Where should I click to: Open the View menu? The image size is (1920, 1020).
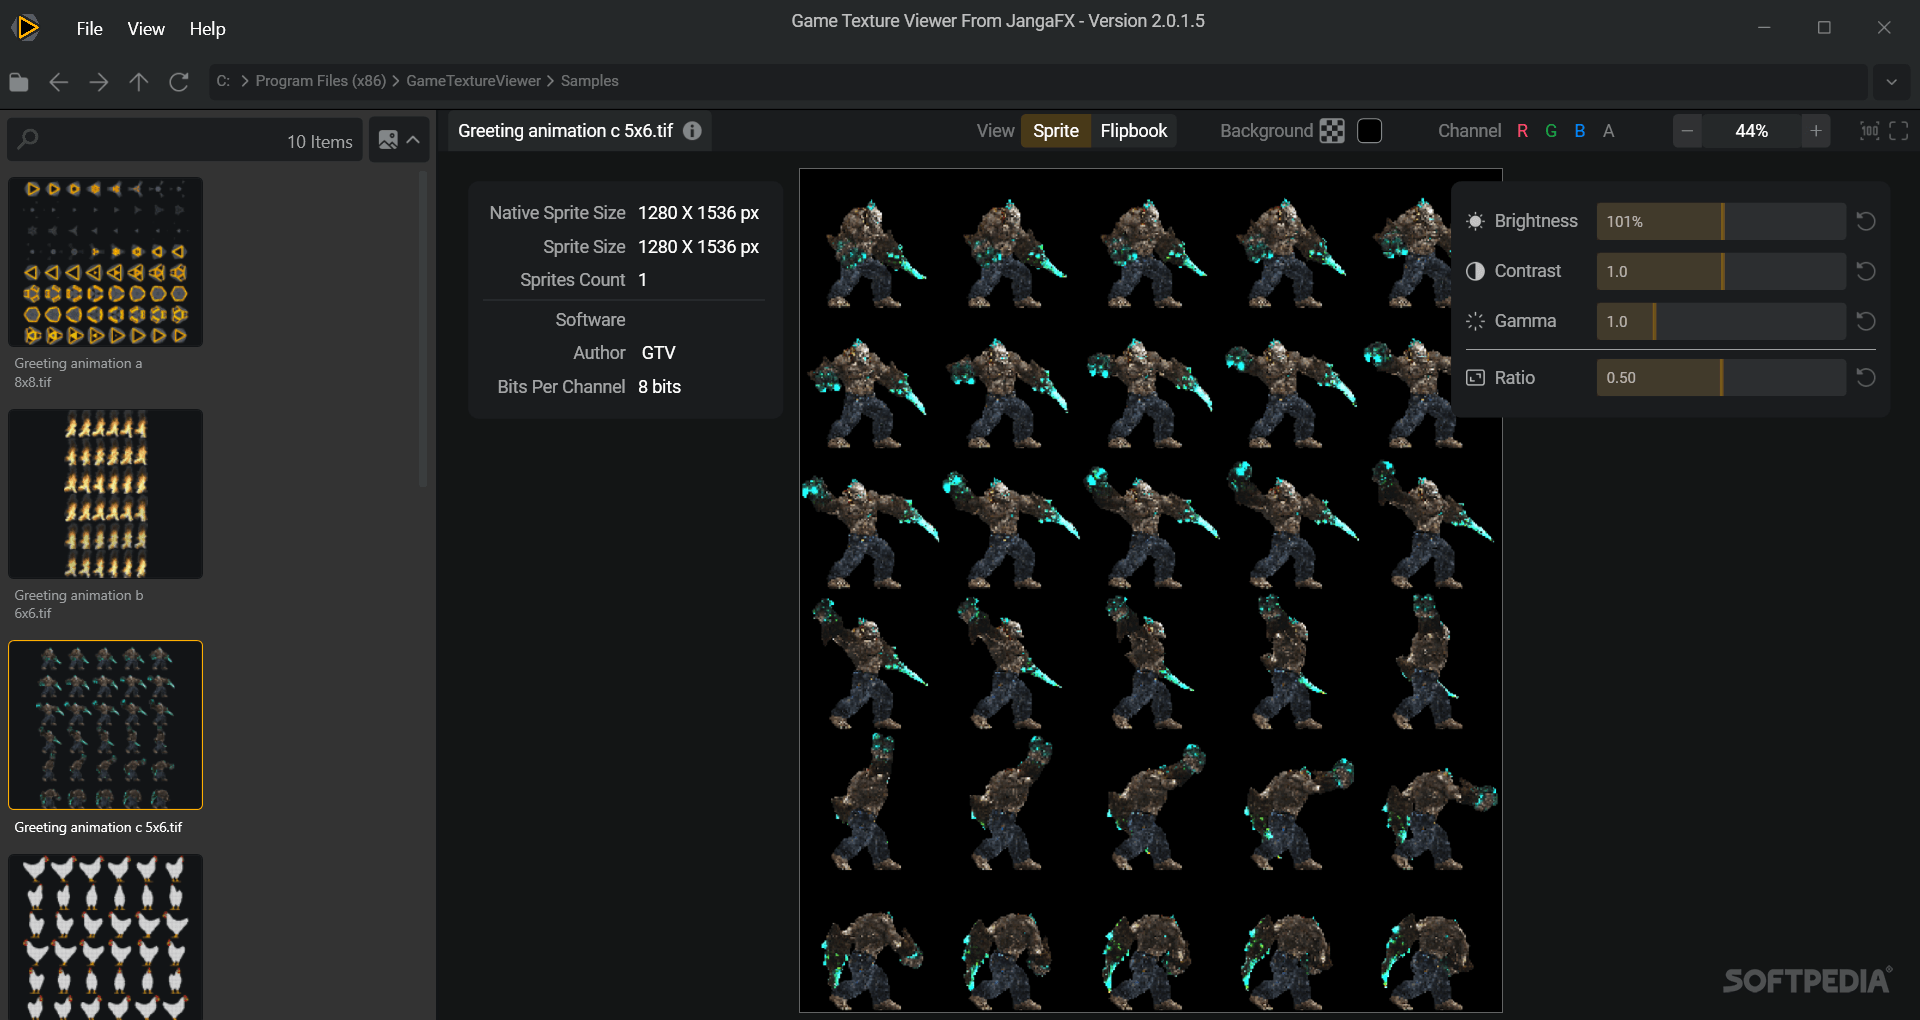click(146, 29)
